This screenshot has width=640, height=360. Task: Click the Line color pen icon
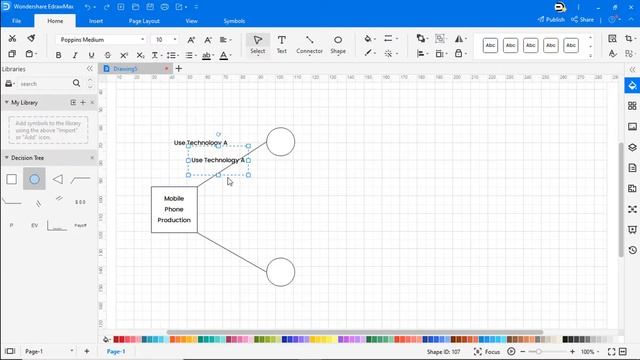pos(368,53)
